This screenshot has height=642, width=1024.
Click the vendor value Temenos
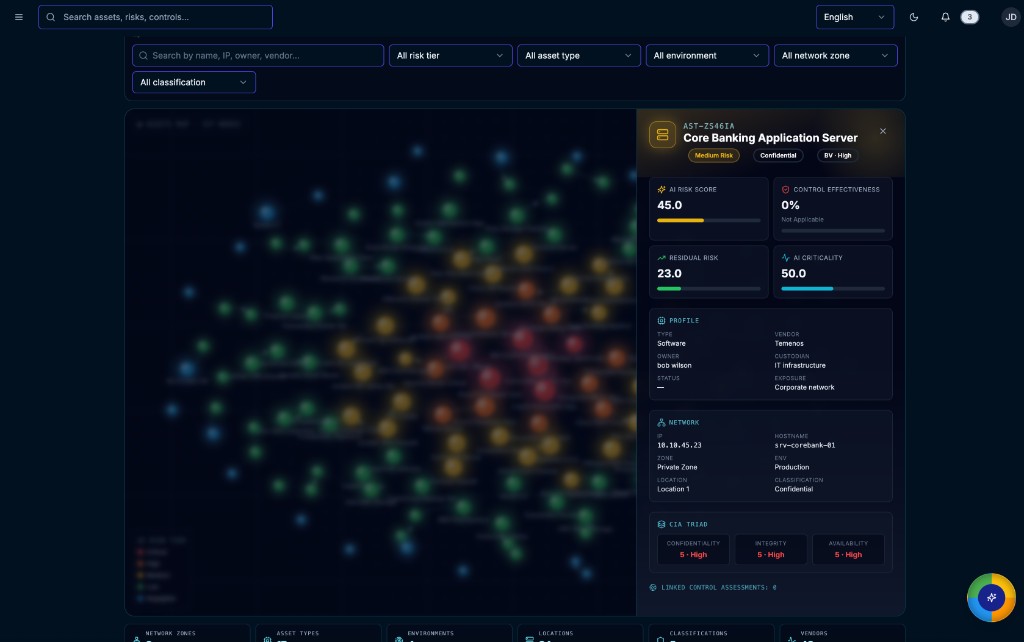pos(789,344)
